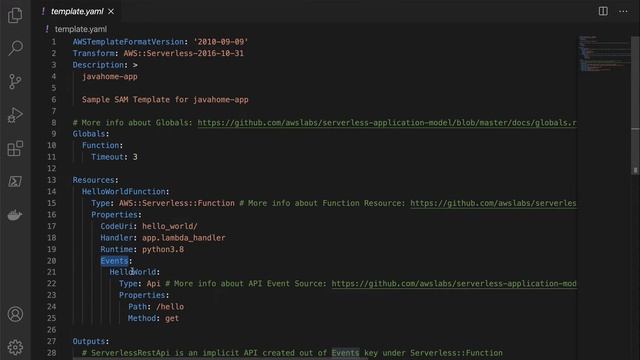The width and height of the screenshot is (640, 360).
Task: Click the '2010-09-09' version string
Action: pyautogui.click(x=221, y=42)
